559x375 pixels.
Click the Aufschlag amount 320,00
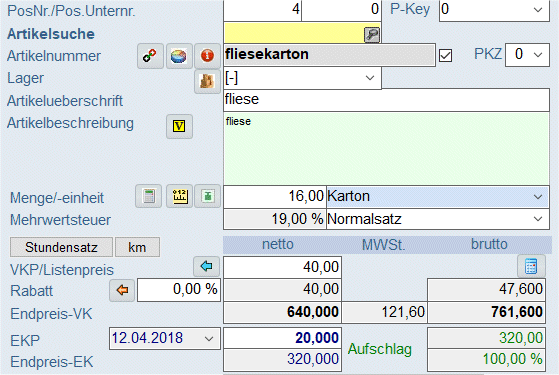coord(486,338)
